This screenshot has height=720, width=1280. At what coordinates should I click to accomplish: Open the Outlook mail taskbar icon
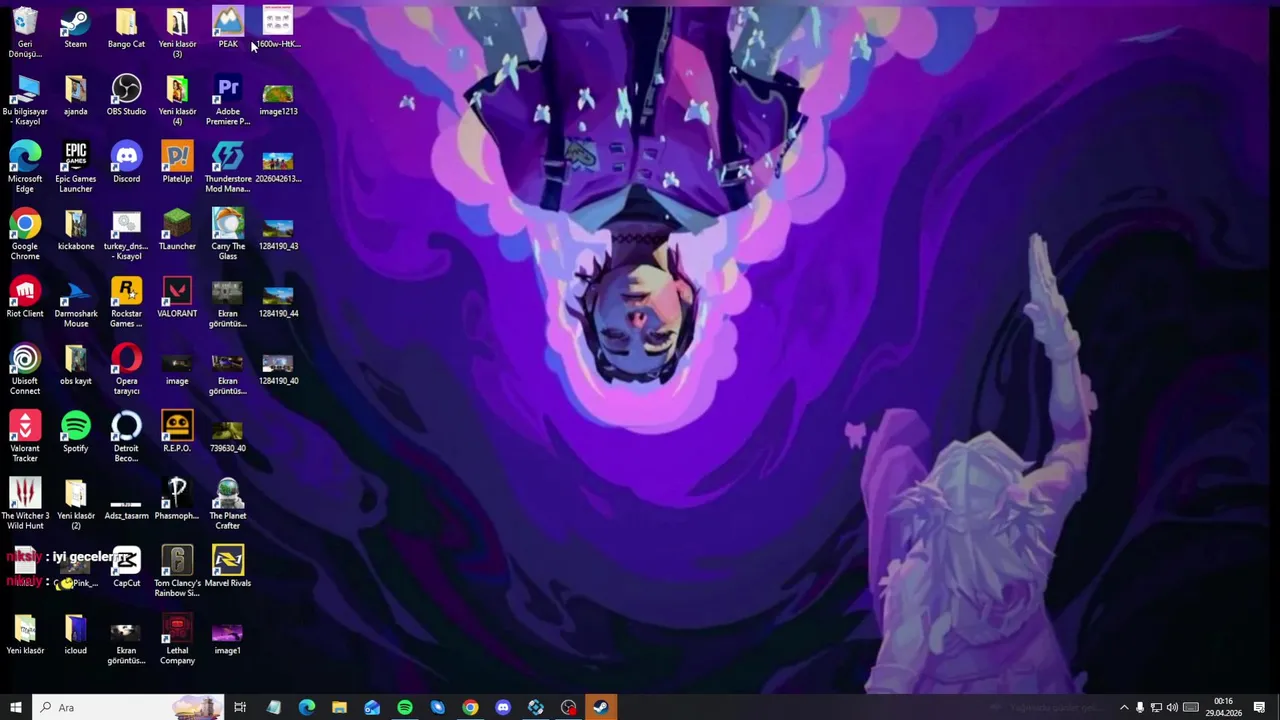tap(372, 707)
